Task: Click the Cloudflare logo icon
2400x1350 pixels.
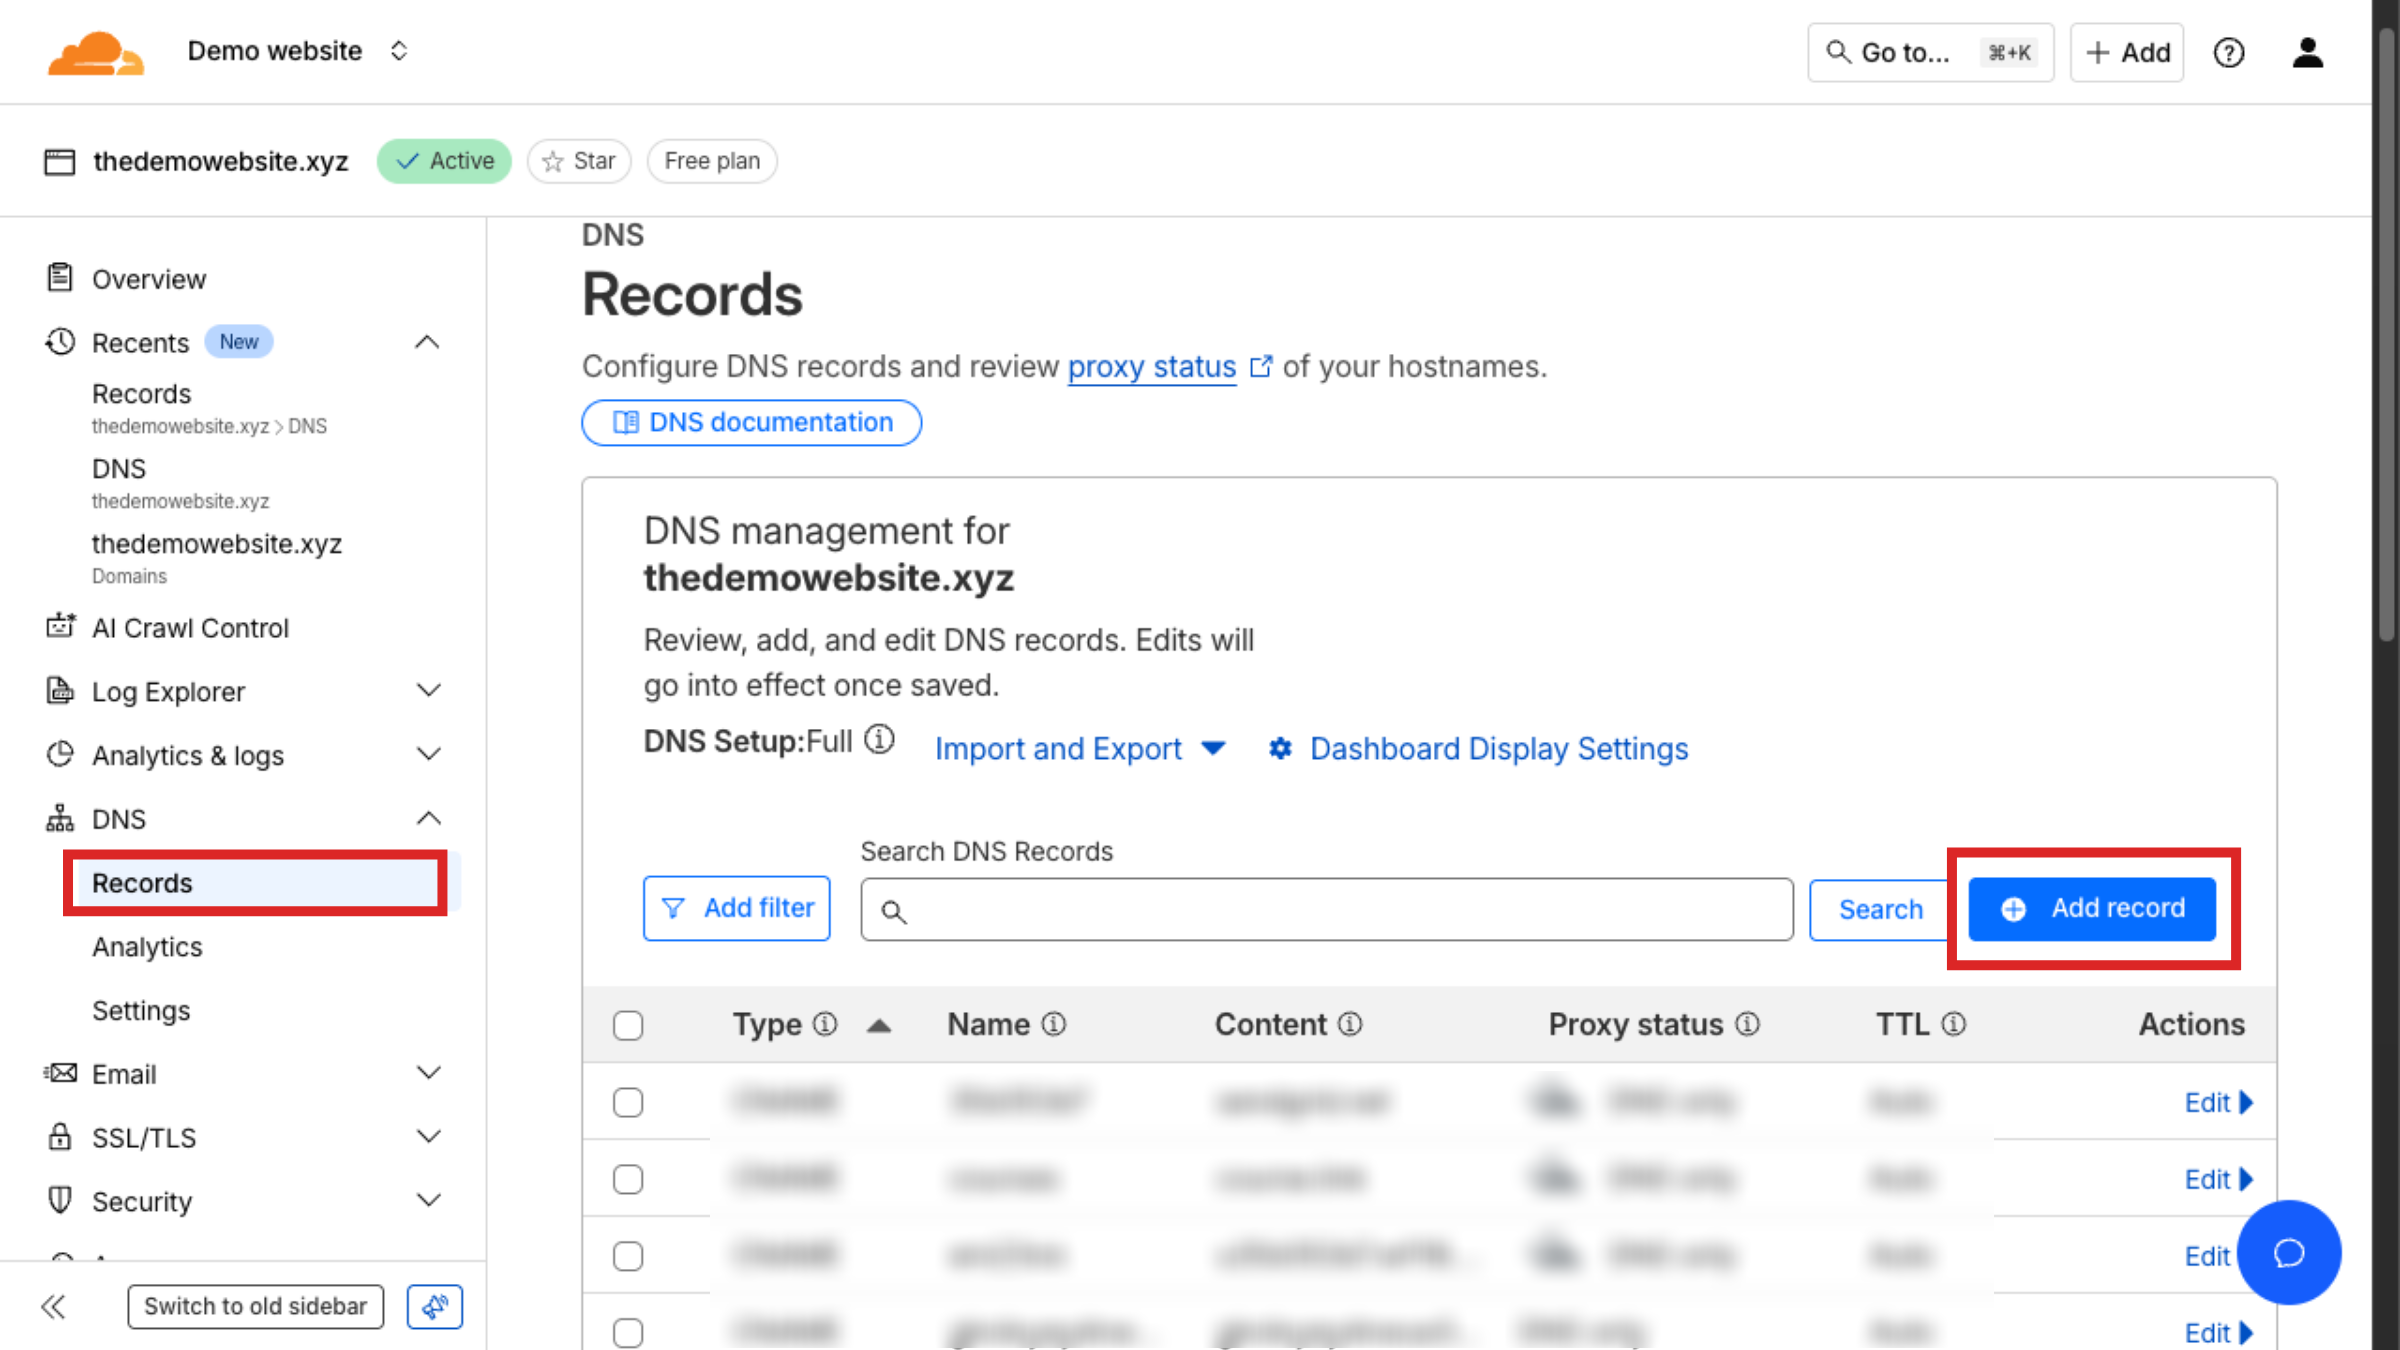Action: 95,53
